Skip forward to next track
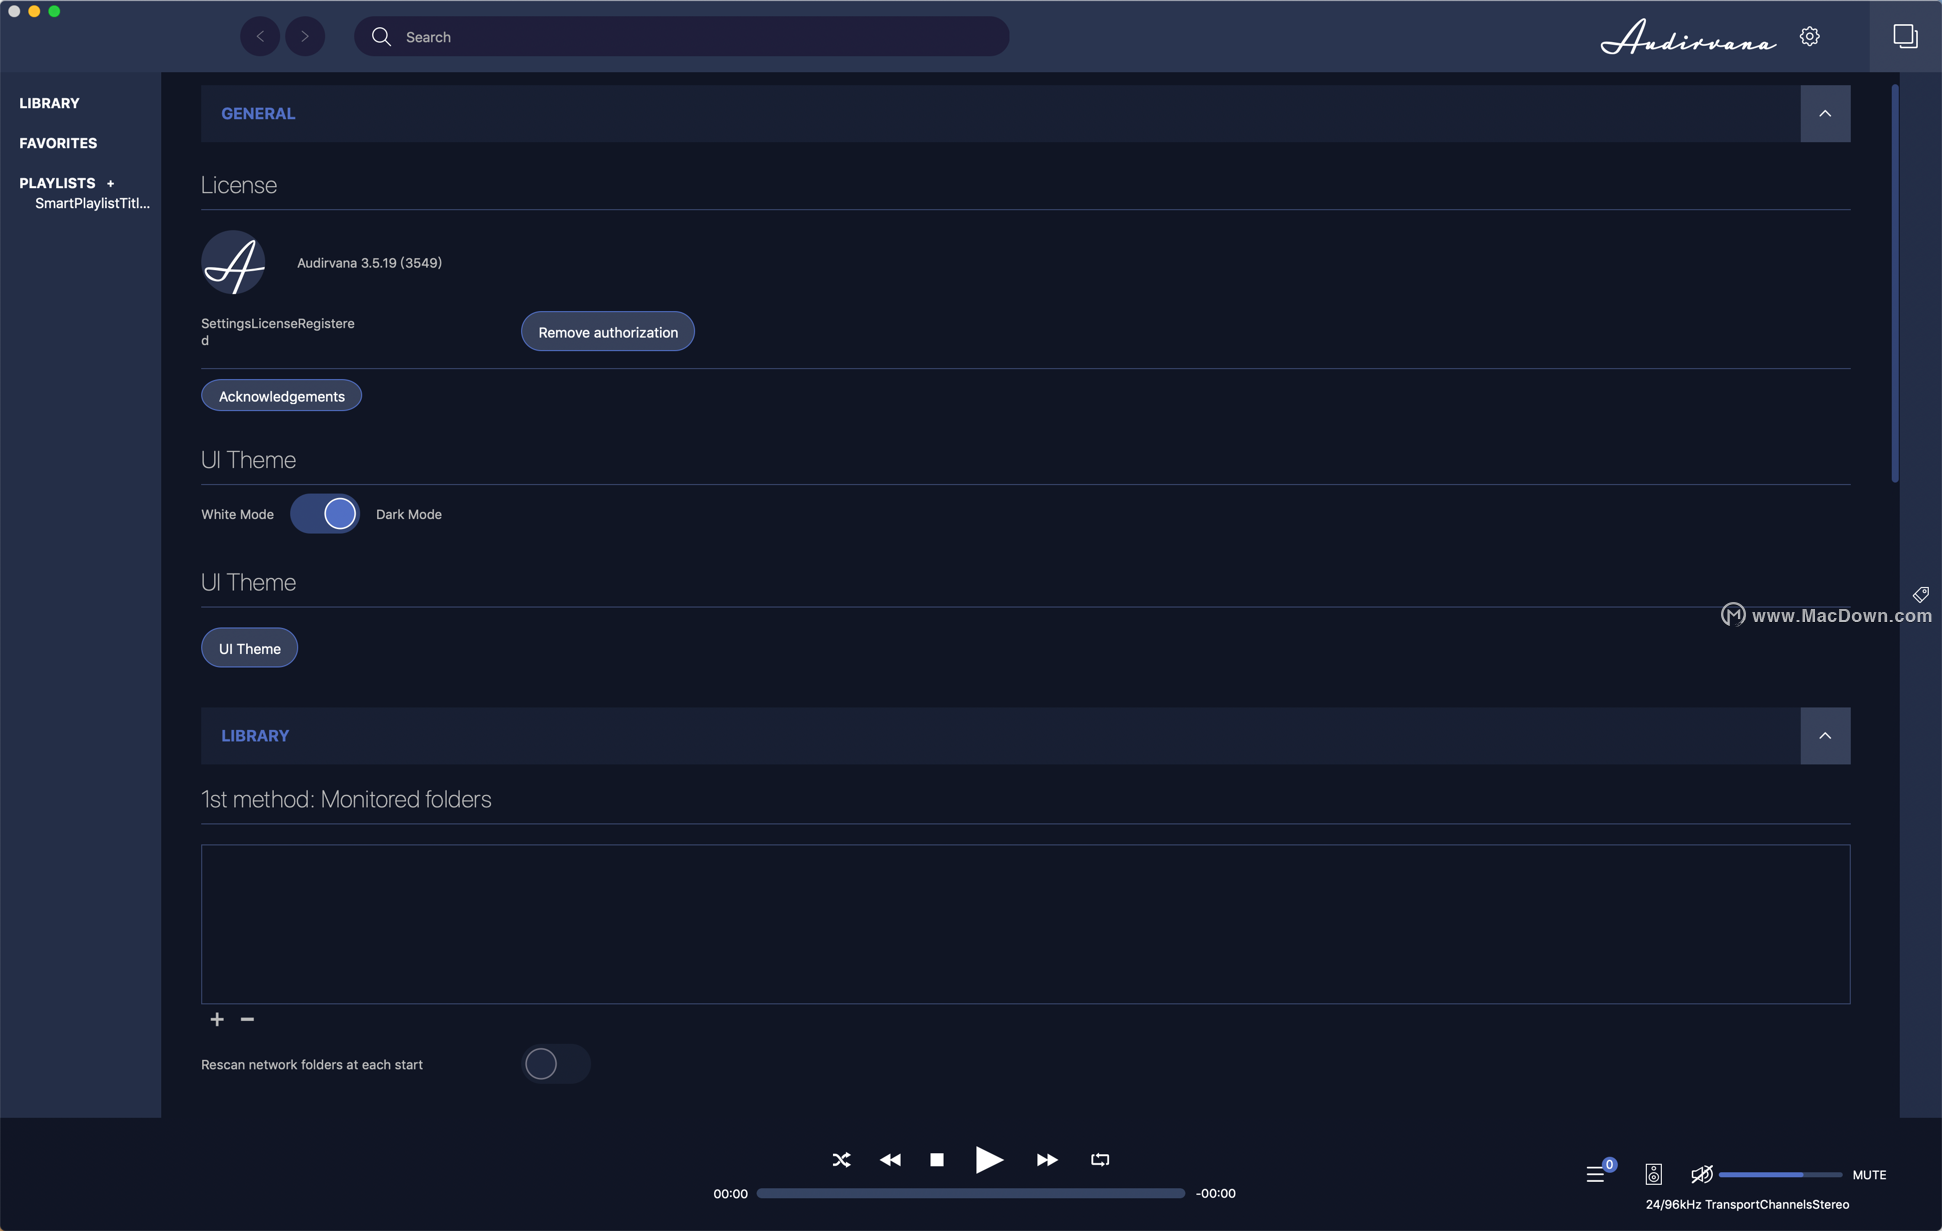The width and height of the screenshot is (1942, 1231). pyautogui.click(x=1046, y=1160)
